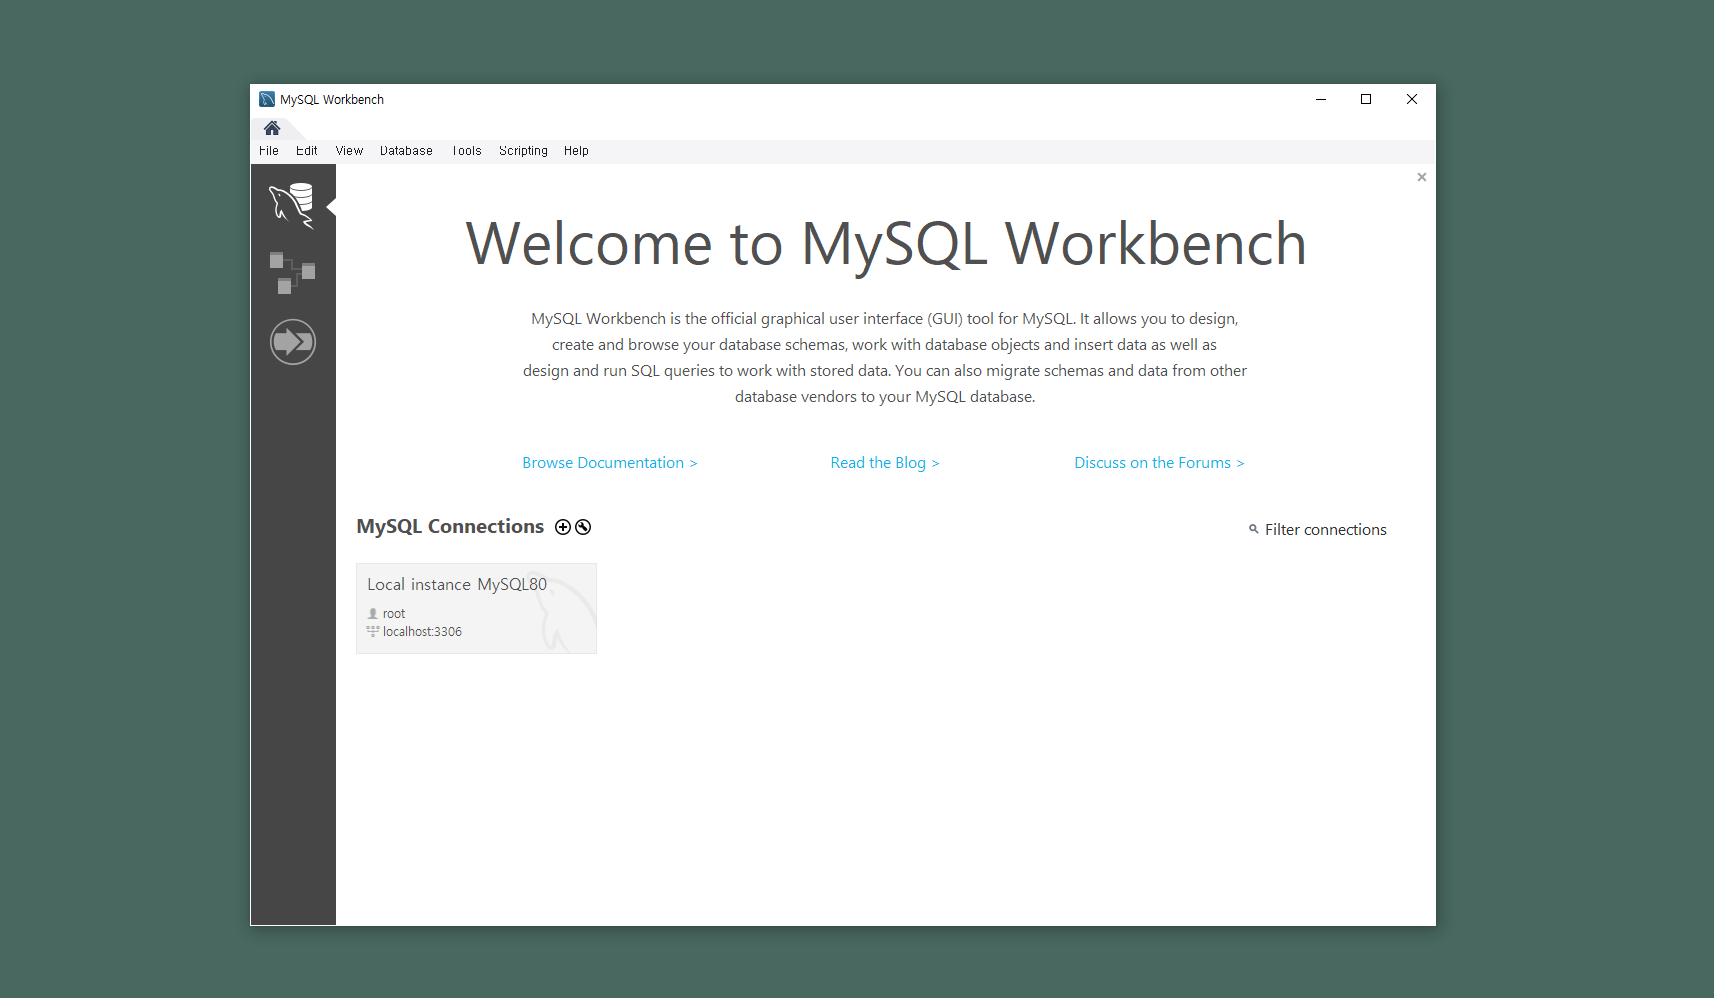Click the 'Welcome to MySQL Workbench' heading
This screenshot has height=998, width=1714.
click(886, 244)
